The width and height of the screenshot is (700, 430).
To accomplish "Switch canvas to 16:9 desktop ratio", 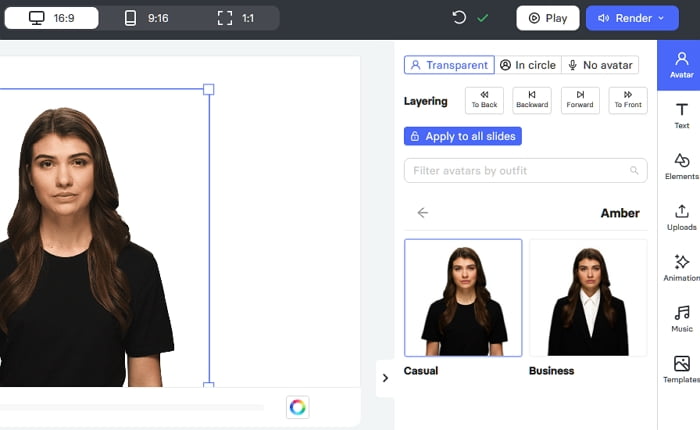I will click(x=51, y=18).
